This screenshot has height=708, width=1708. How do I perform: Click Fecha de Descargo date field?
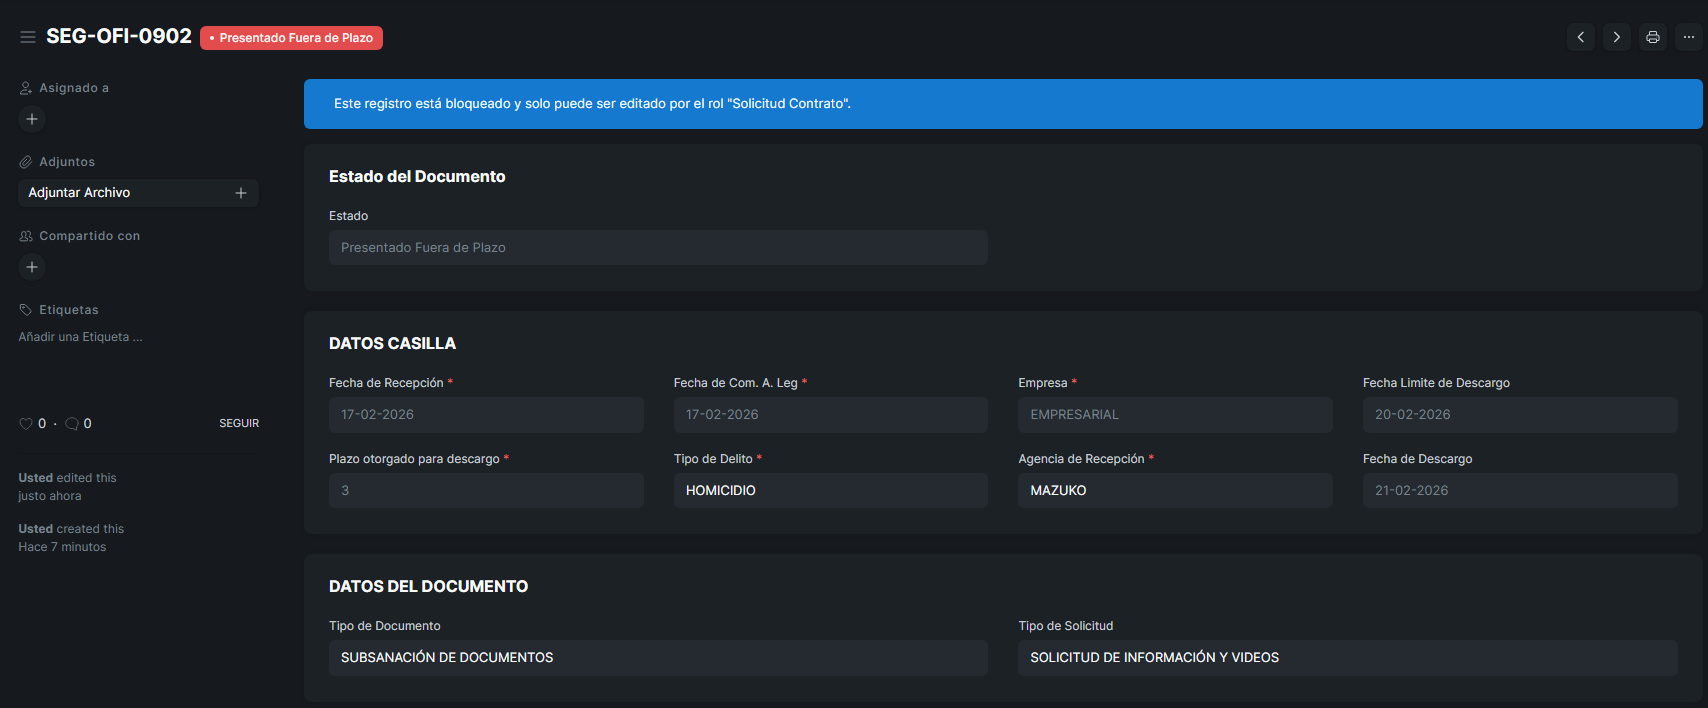[1519, 490]
